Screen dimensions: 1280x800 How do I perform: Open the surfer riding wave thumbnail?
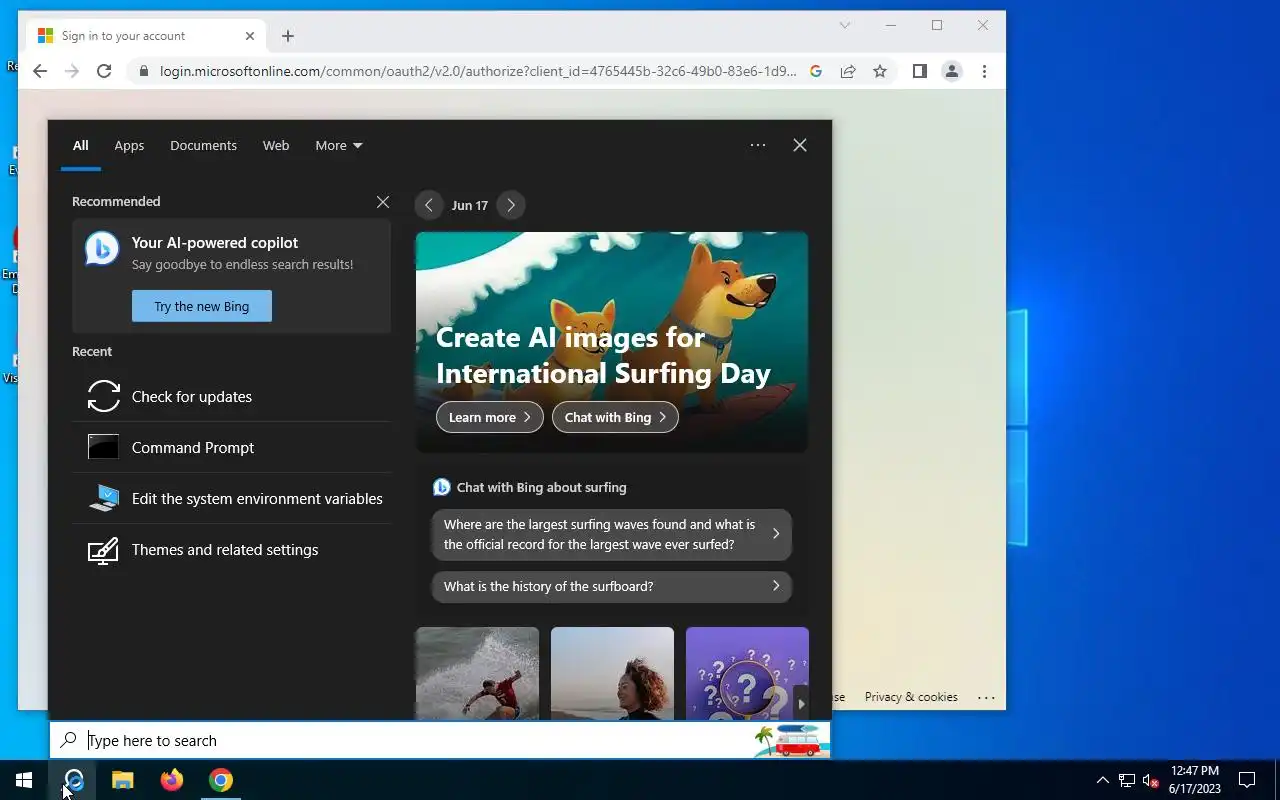(x=477, y=673)
